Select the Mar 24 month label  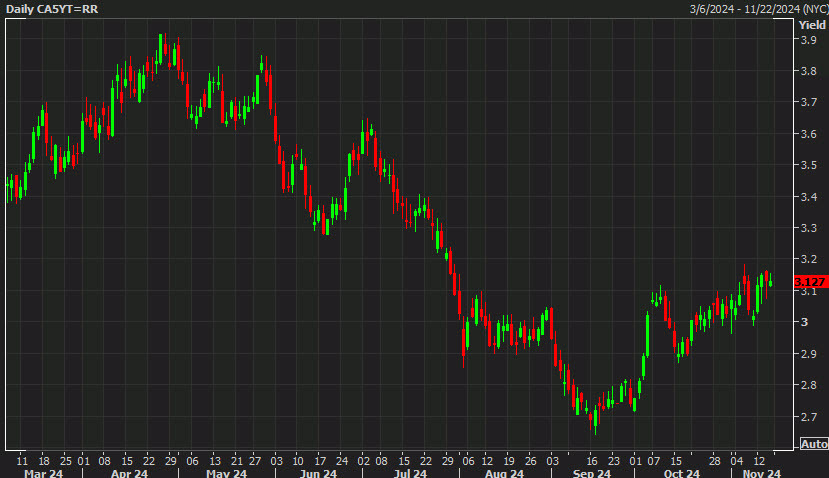click(43, 472)
